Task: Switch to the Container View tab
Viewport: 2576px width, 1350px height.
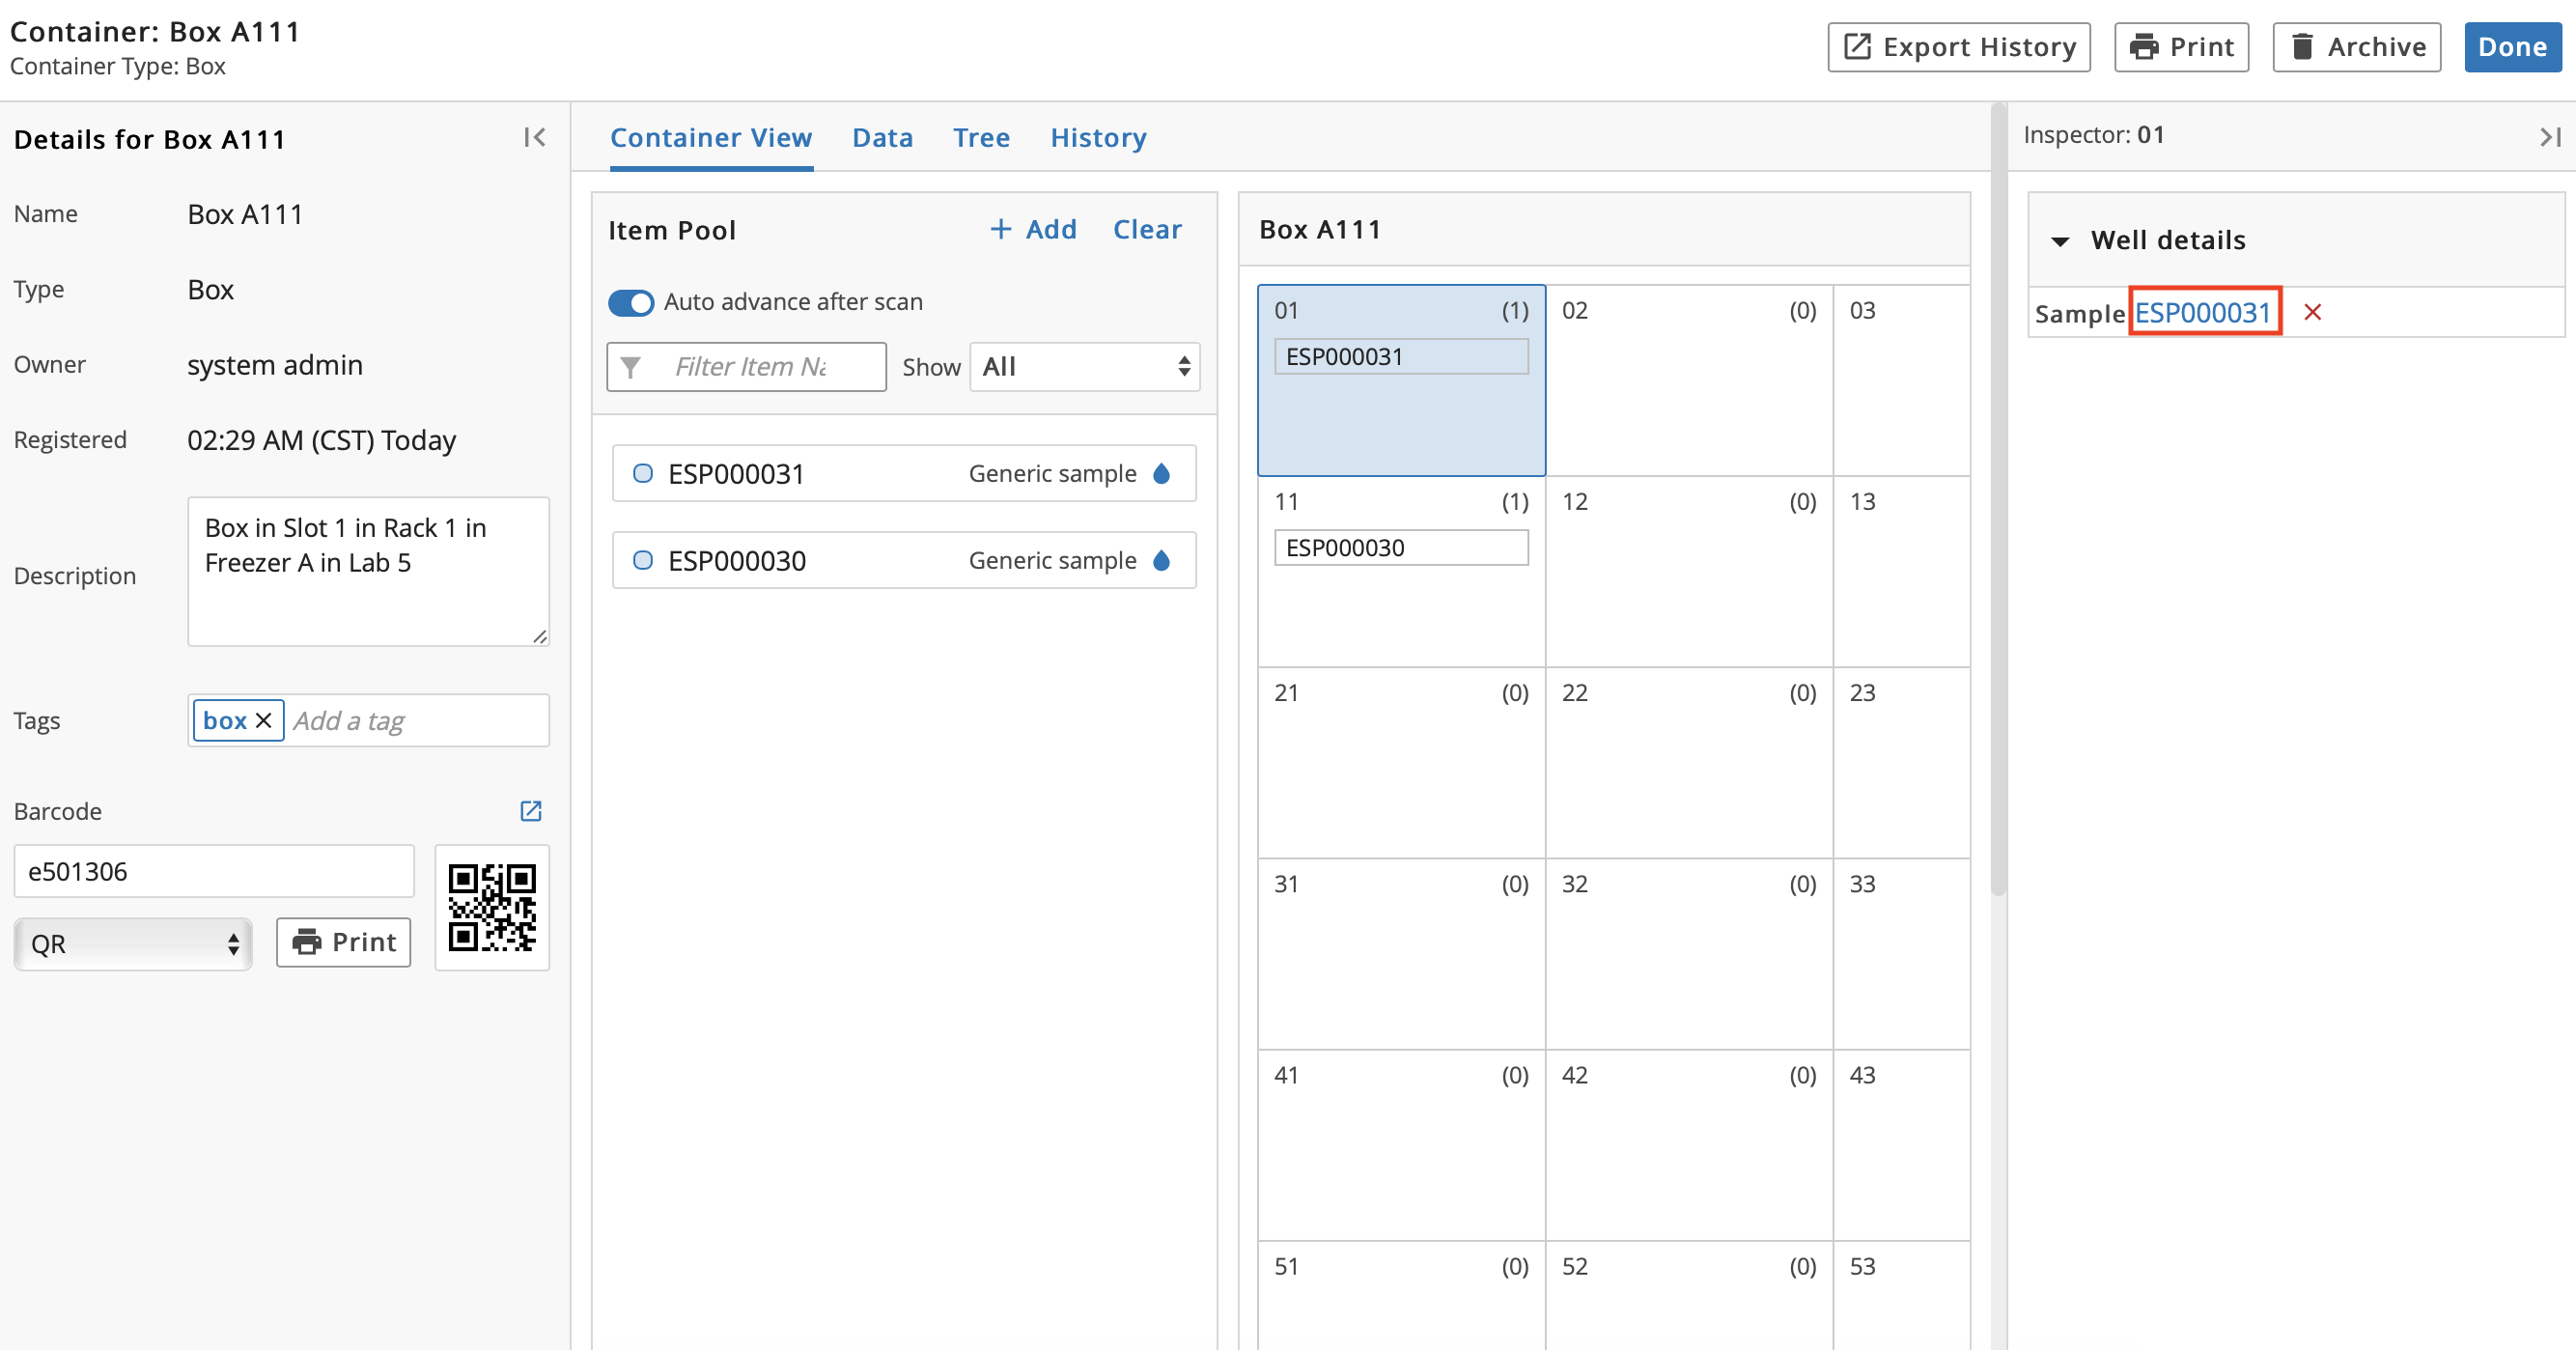Action: point(711,138)
